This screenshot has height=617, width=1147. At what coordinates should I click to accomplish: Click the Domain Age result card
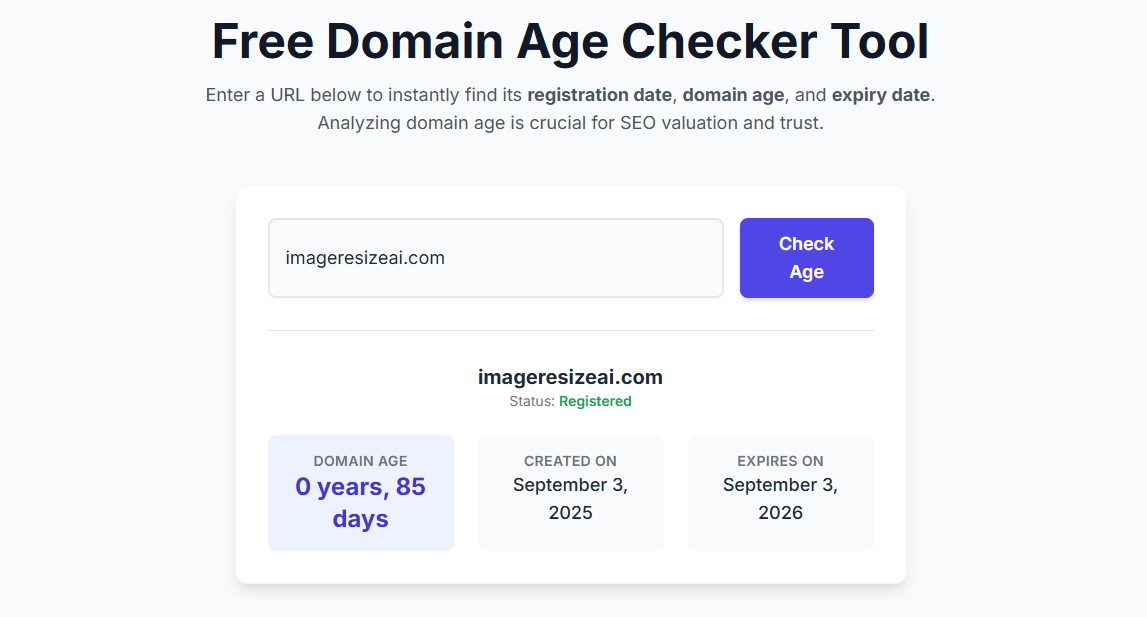tap(360, 492)
